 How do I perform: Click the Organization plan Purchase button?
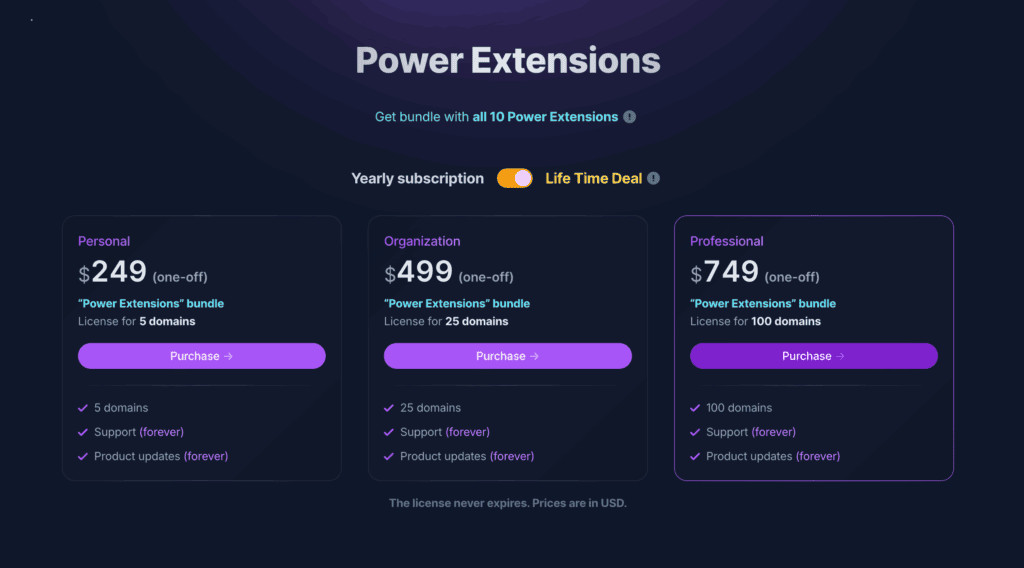[x=507, y=356]
